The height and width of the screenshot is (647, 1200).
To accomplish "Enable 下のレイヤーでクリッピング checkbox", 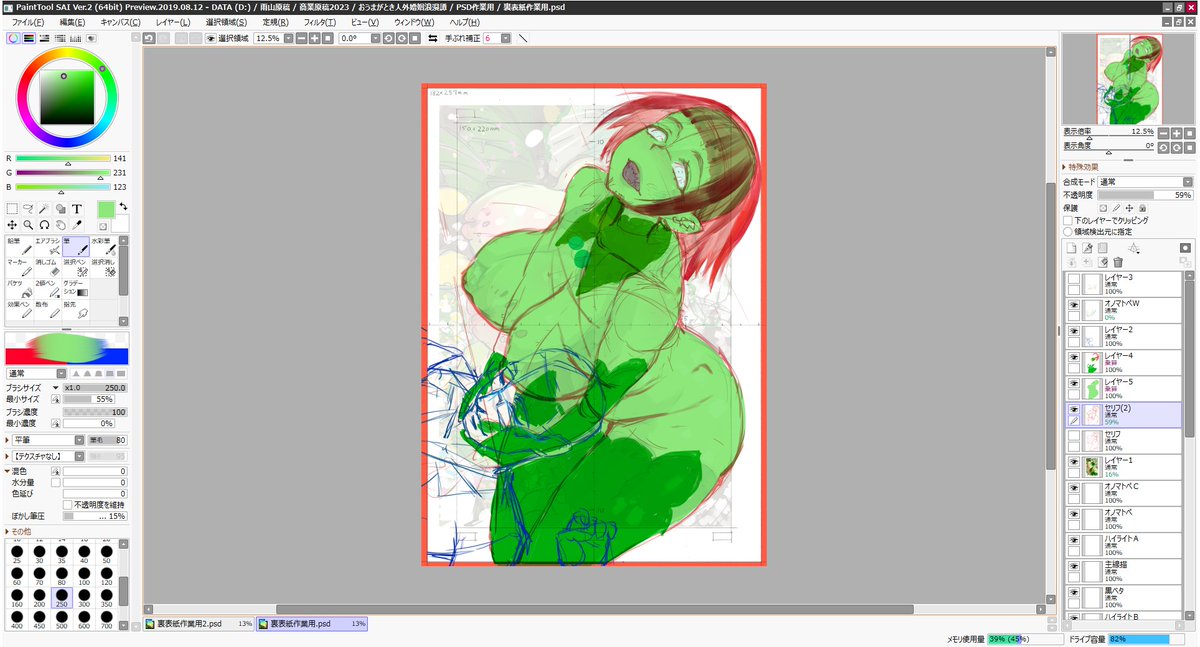I will (x=1068, y=220).
